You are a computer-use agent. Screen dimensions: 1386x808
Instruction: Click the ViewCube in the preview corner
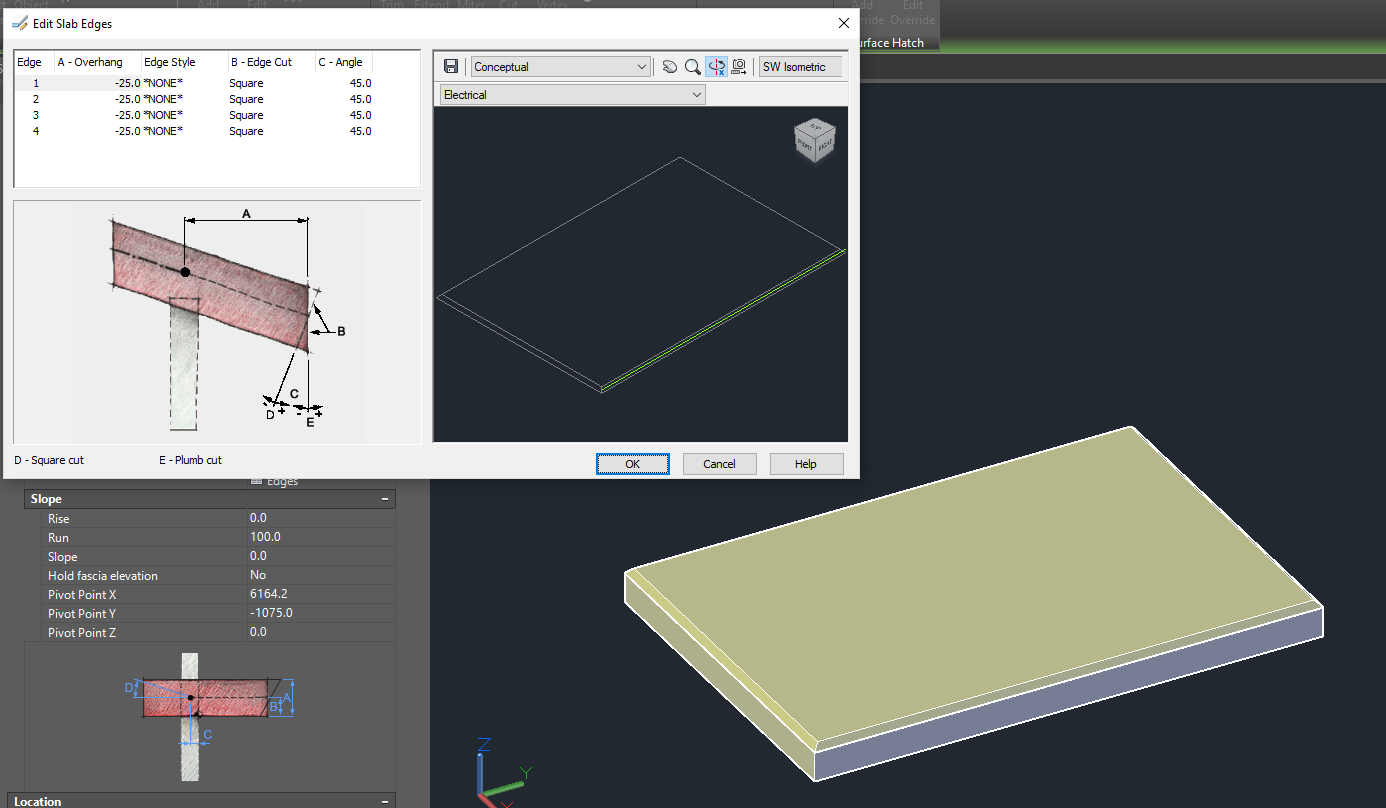(x=815, y=139)
